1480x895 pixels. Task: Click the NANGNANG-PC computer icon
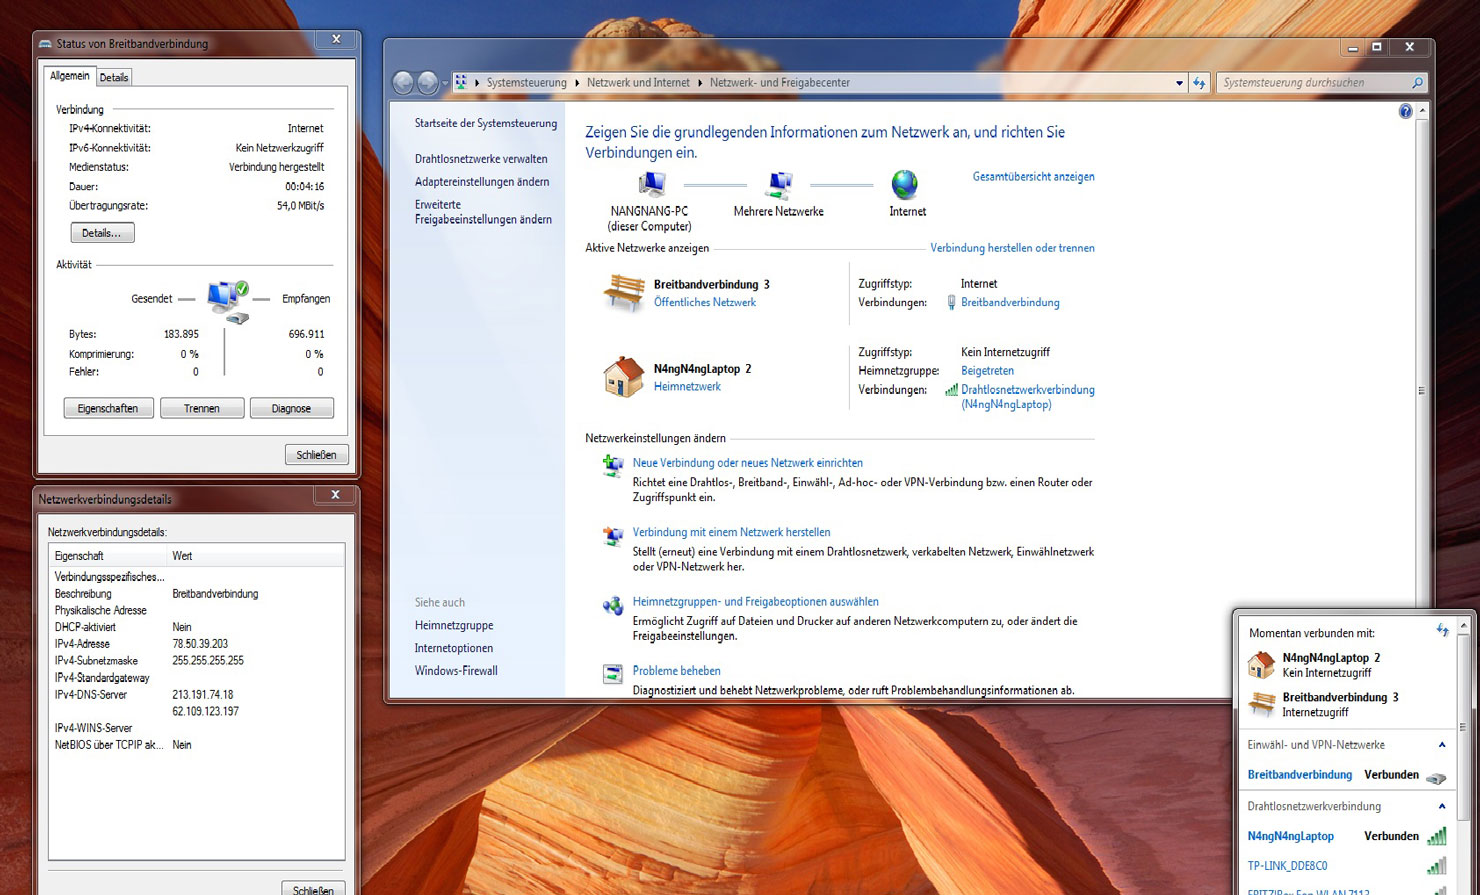651,185
